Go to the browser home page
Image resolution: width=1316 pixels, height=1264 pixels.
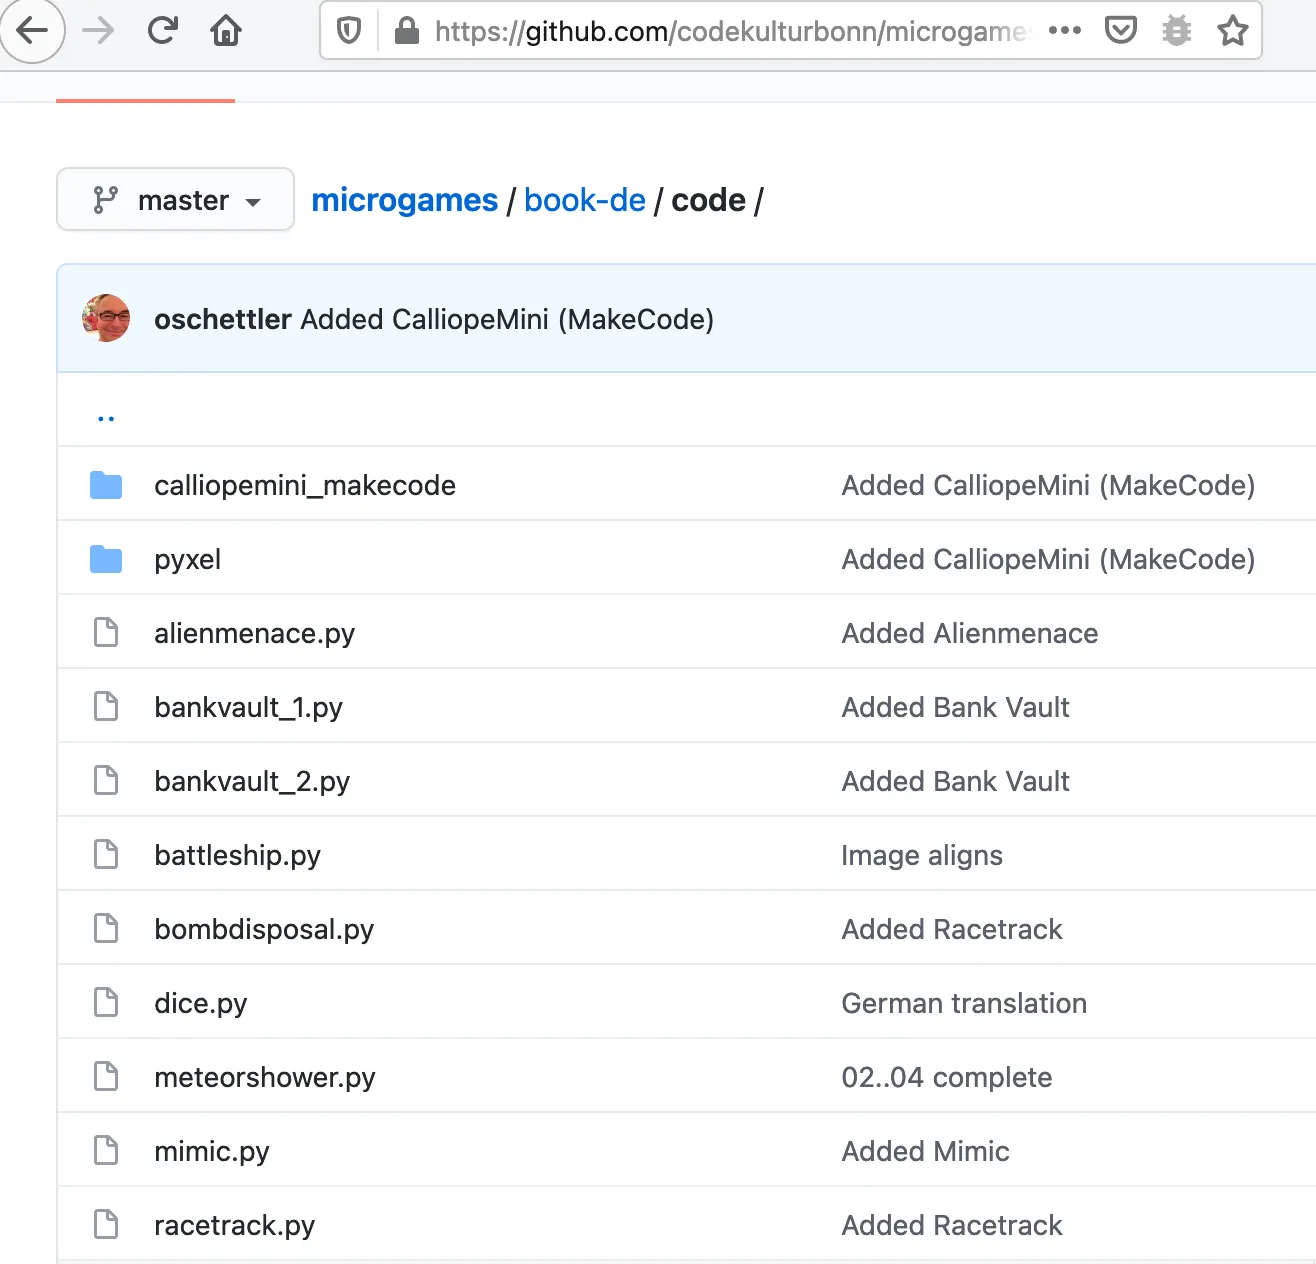[x=226, y=31]
